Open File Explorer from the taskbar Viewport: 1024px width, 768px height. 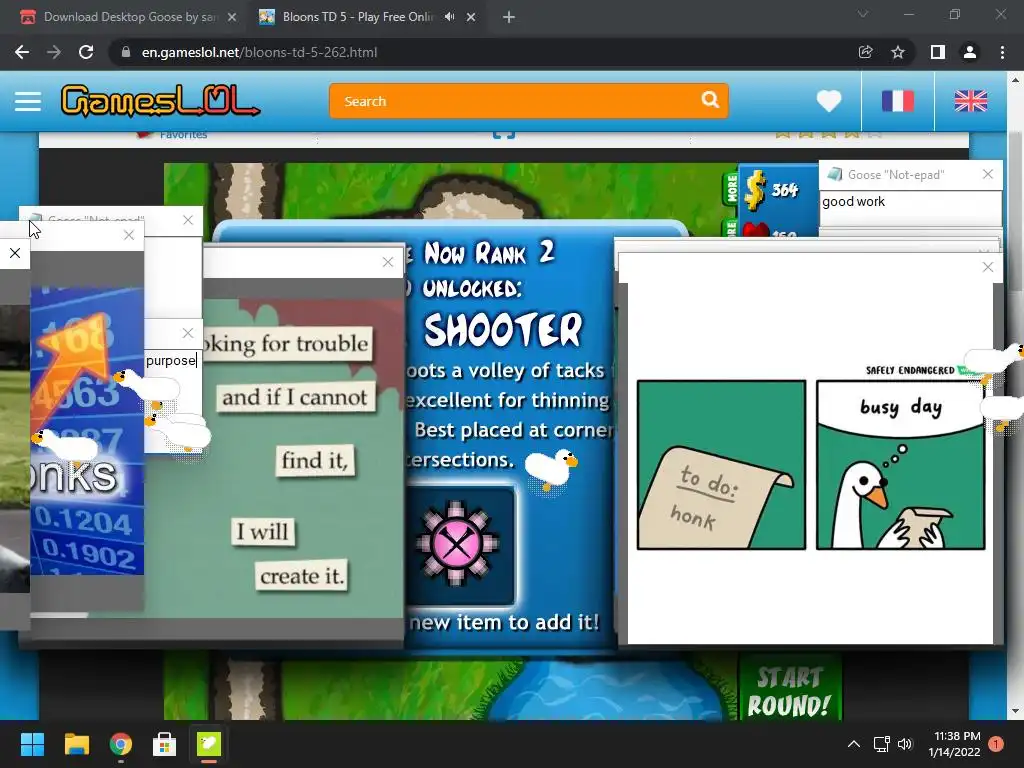pyautogui.click(x=76, y=744)
